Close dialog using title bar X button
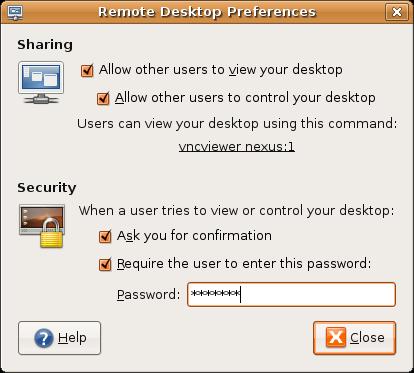Viewport: 414px width, 373px height. coord(397,12)
